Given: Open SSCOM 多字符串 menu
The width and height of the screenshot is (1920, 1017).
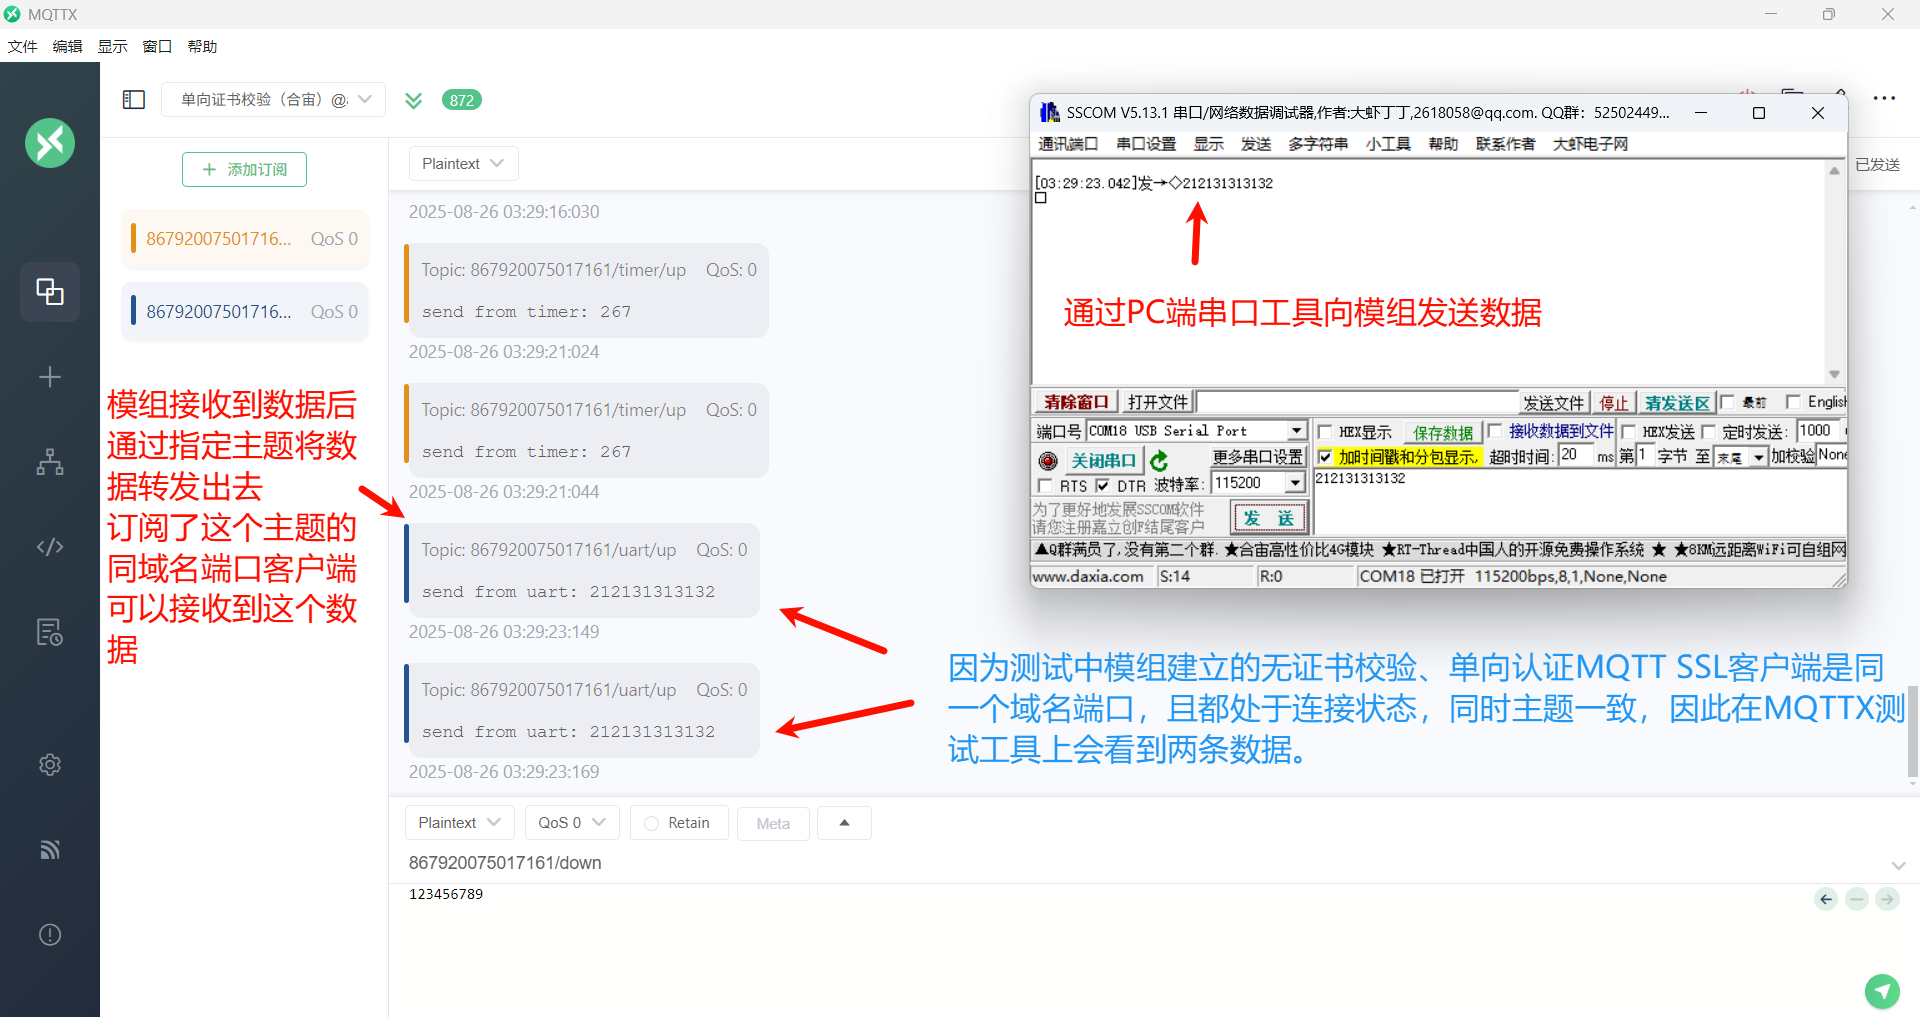Looking at the screenshot, I should pos(1318,144).
